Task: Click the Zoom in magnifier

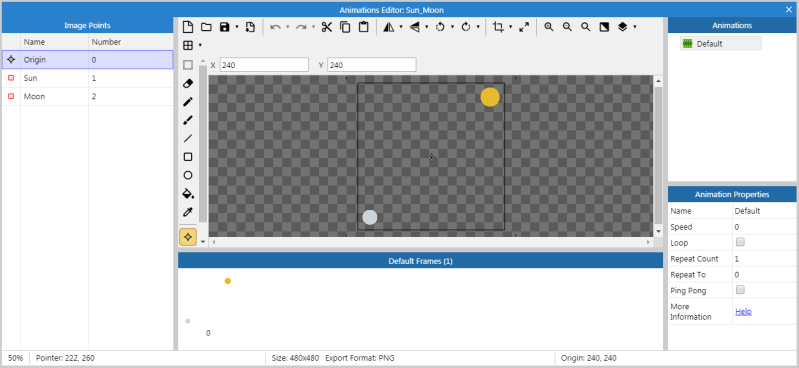Action: click(549, 27)
